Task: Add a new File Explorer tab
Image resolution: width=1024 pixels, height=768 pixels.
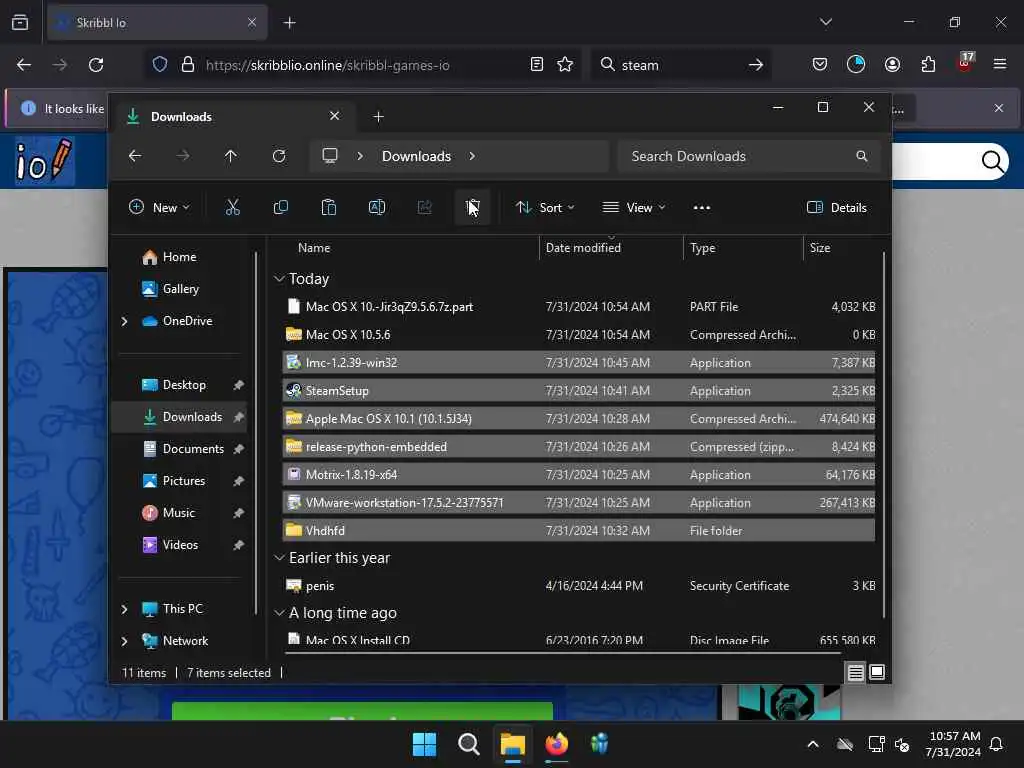Action: tap(378, 117)
